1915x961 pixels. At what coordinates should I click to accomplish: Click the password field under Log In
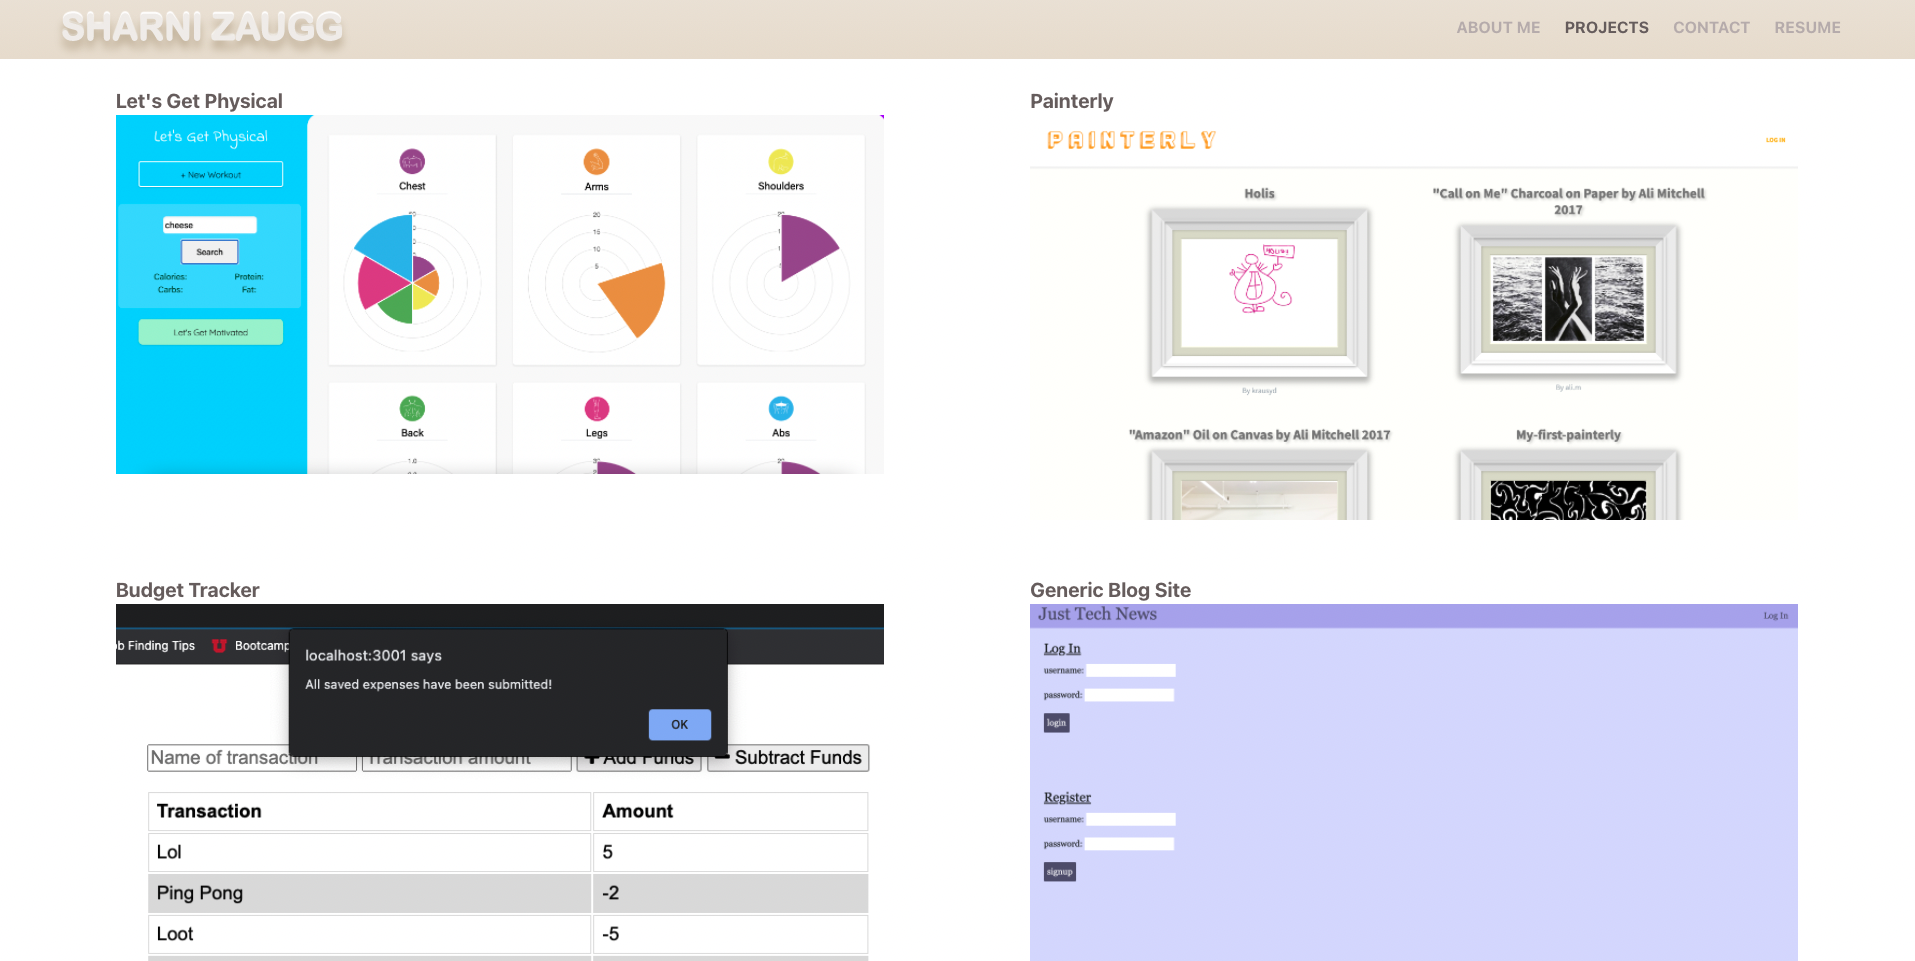point(1130,695)
